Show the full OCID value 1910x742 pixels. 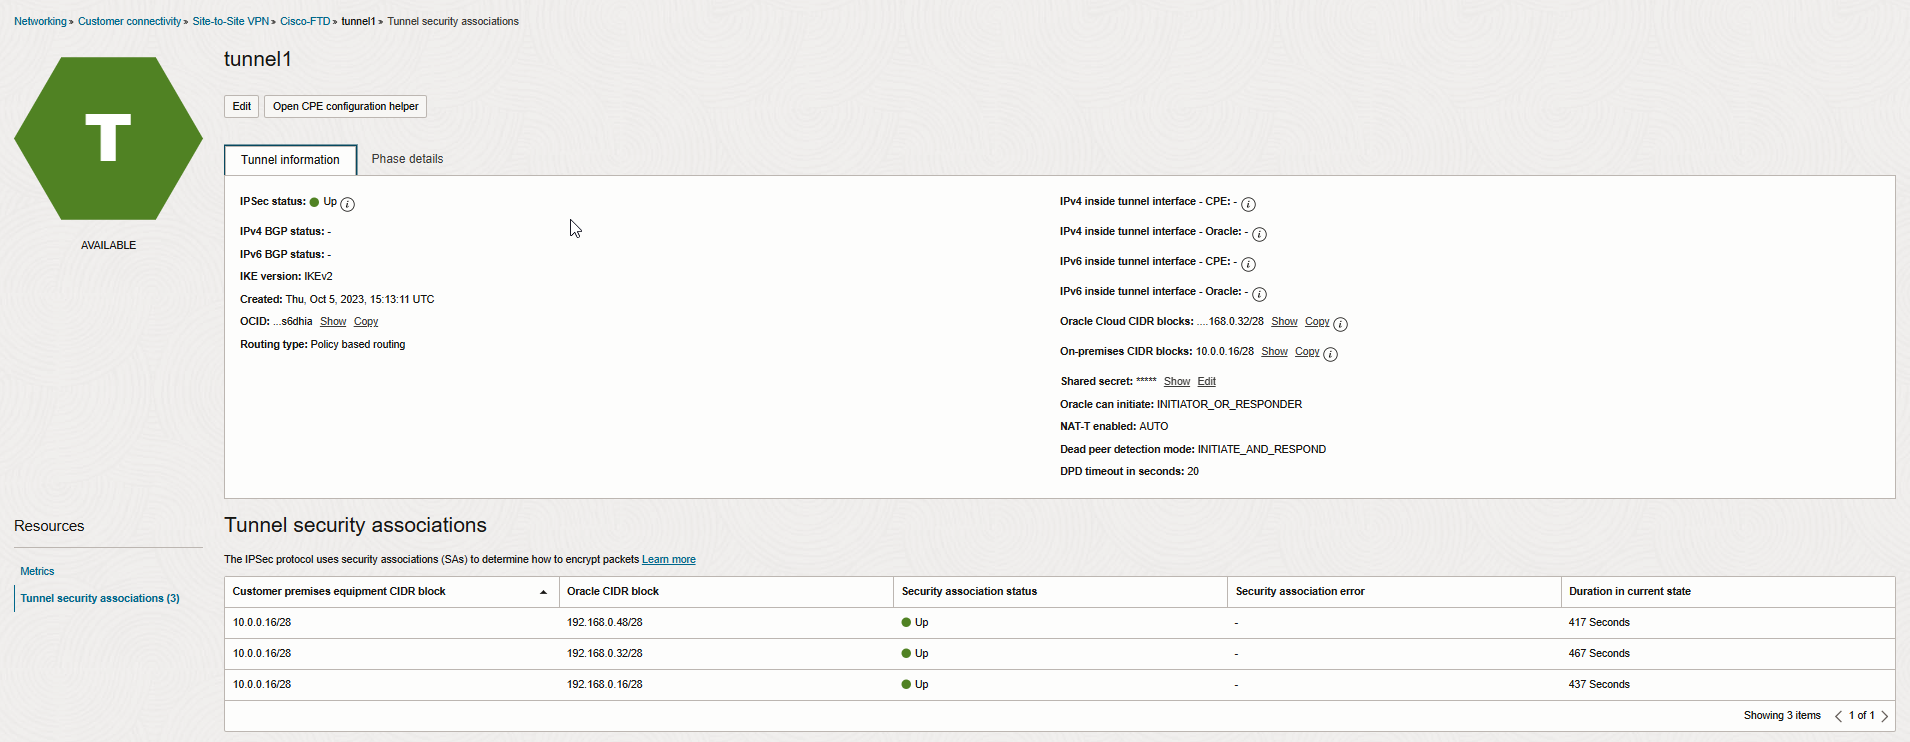tap(333, 322)
